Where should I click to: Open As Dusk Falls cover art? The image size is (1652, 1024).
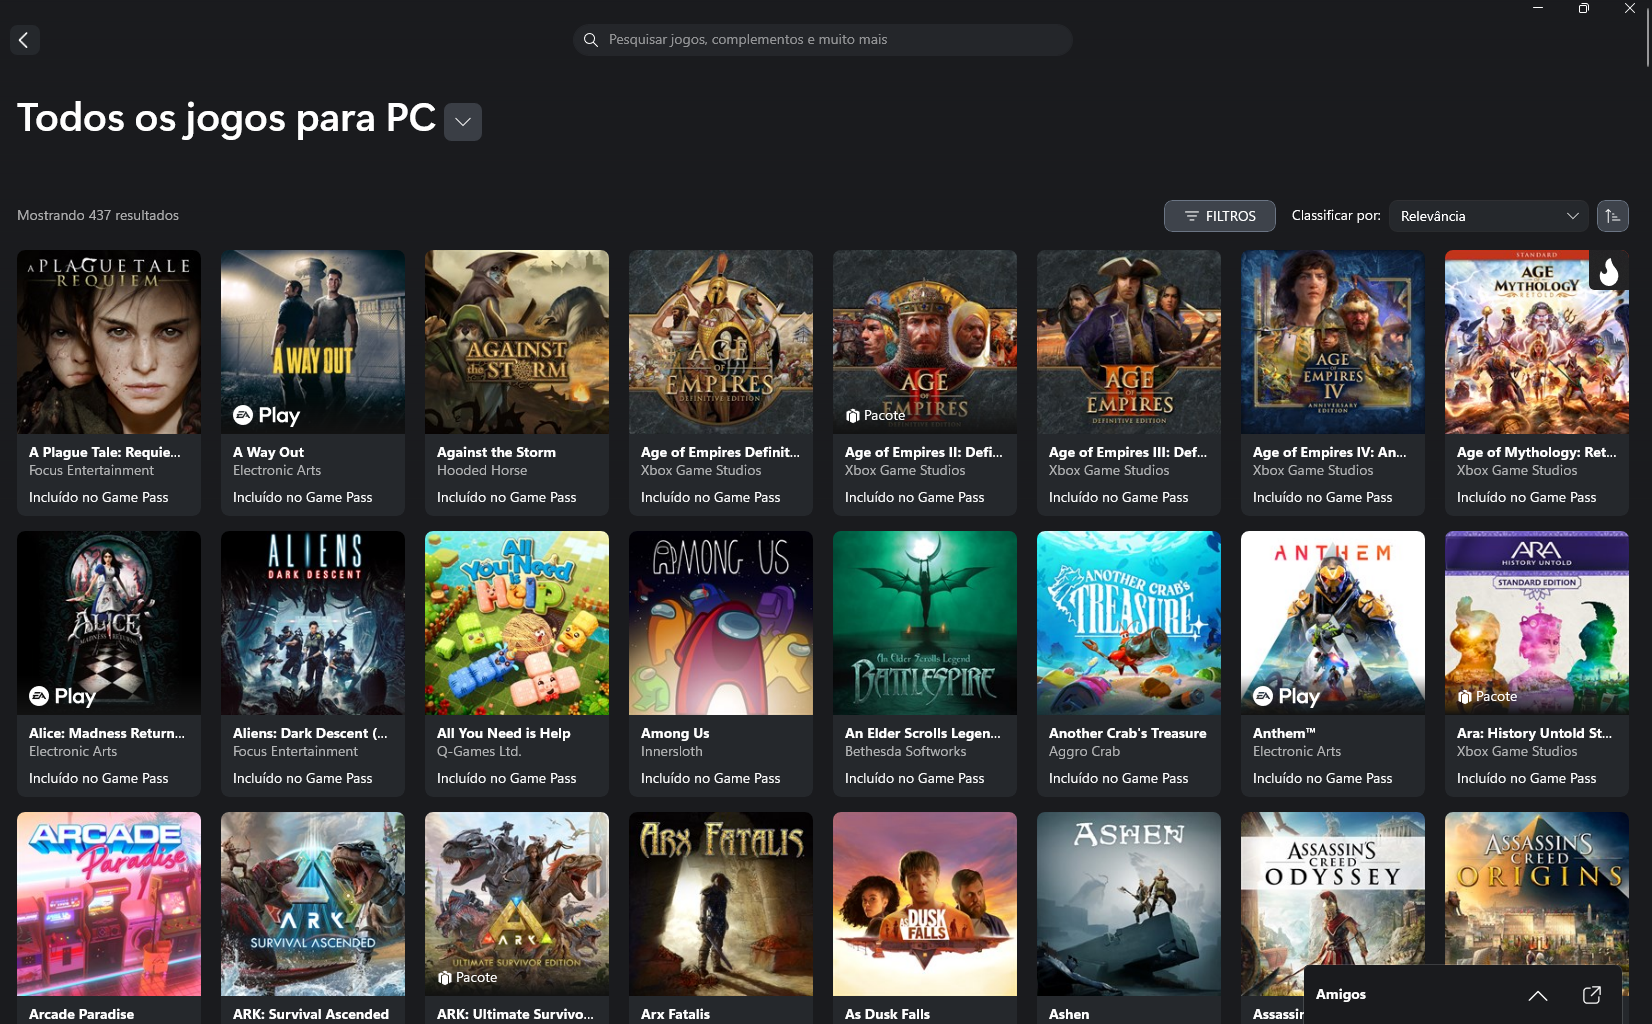point(925,904)
